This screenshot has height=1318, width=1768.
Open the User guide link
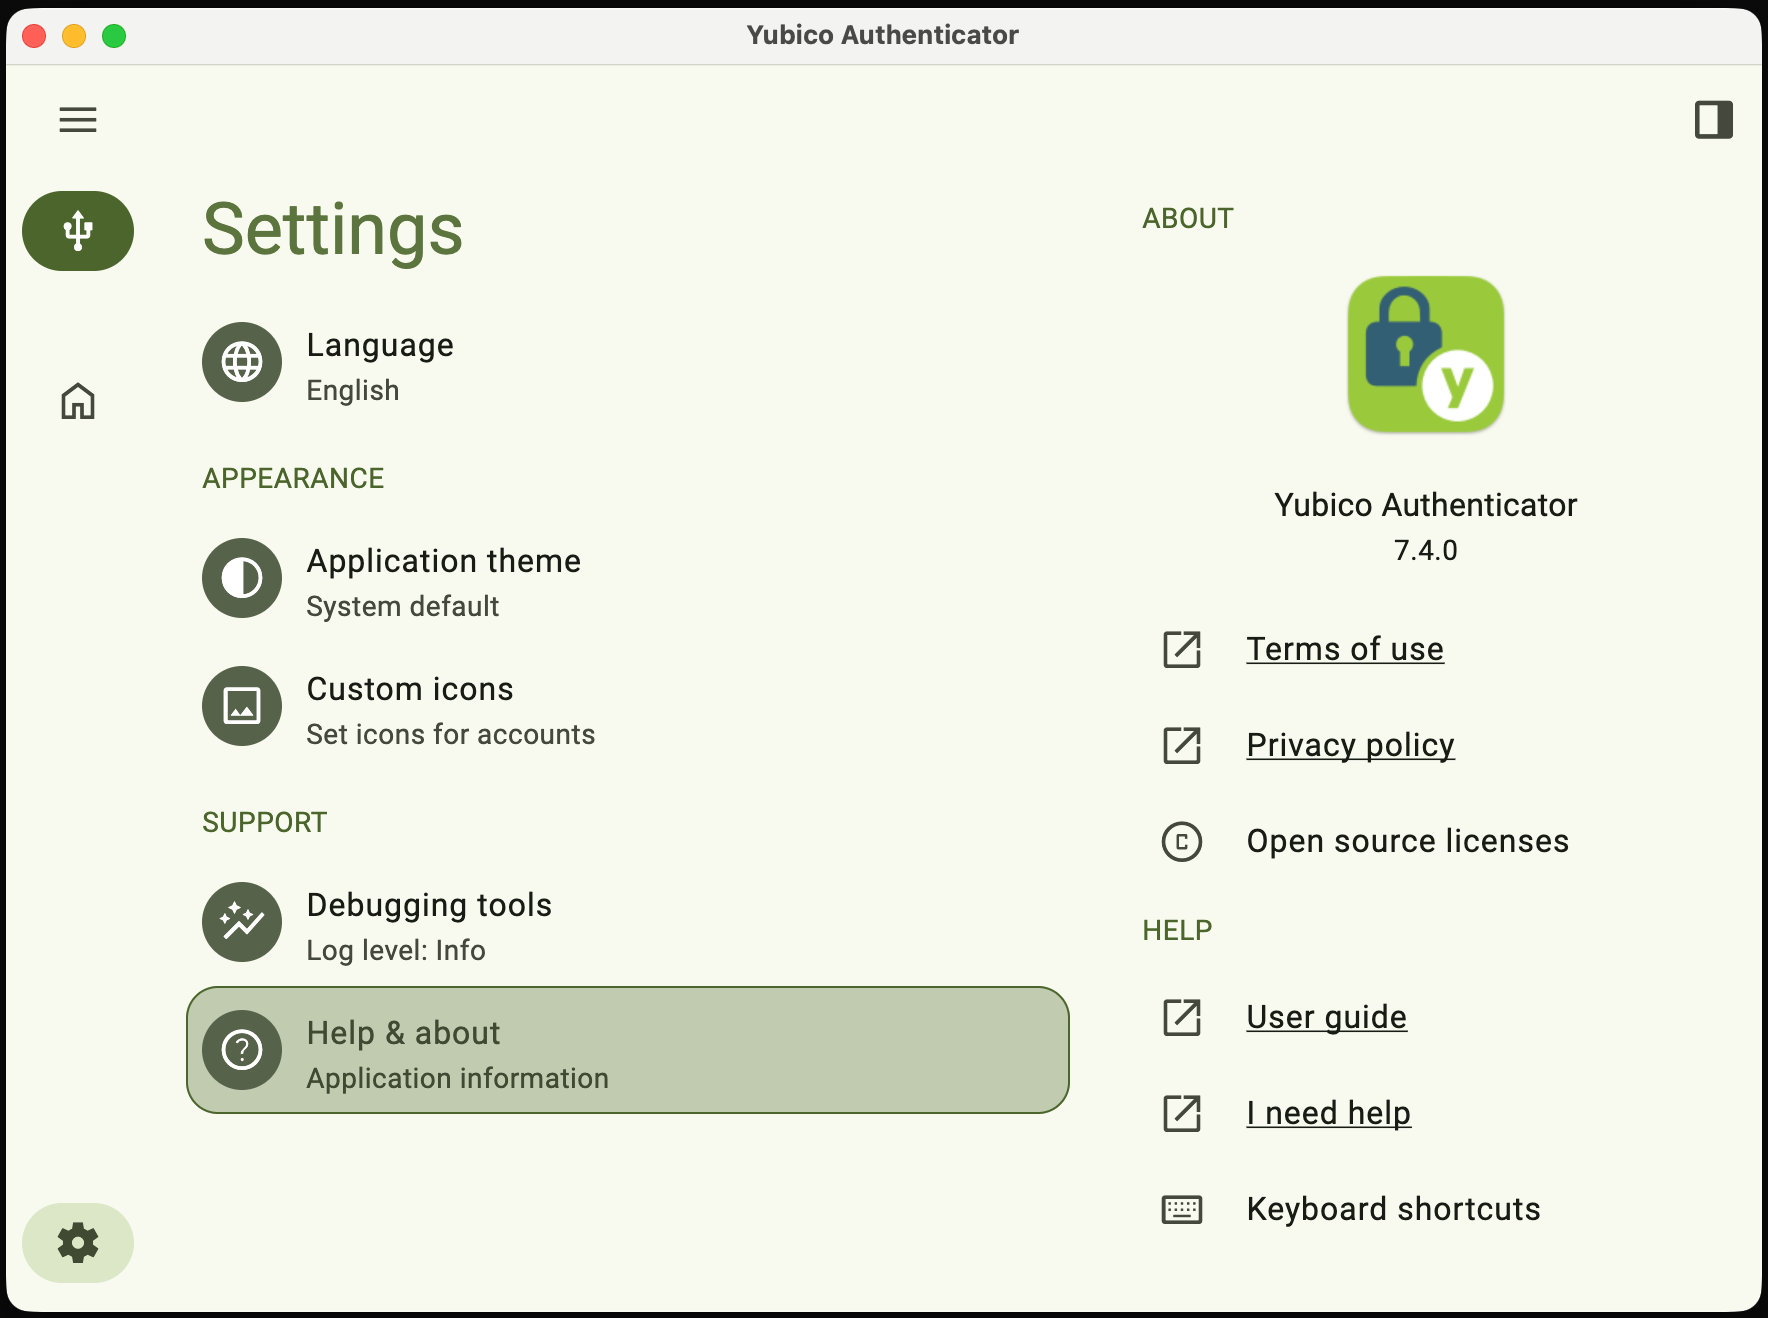(1326, 1017)
